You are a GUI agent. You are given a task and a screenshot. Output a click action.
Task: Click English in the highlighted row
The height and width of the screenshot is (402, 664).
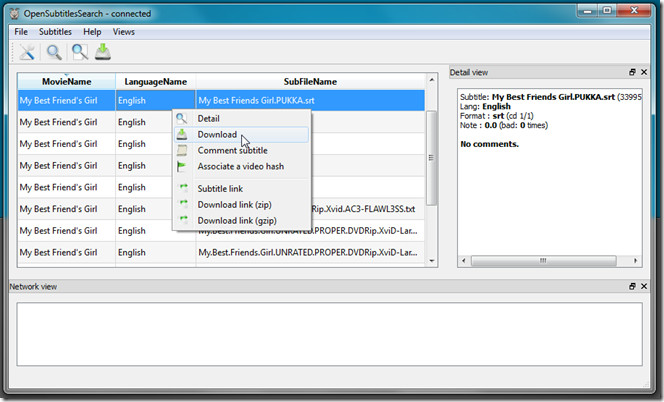155,100
